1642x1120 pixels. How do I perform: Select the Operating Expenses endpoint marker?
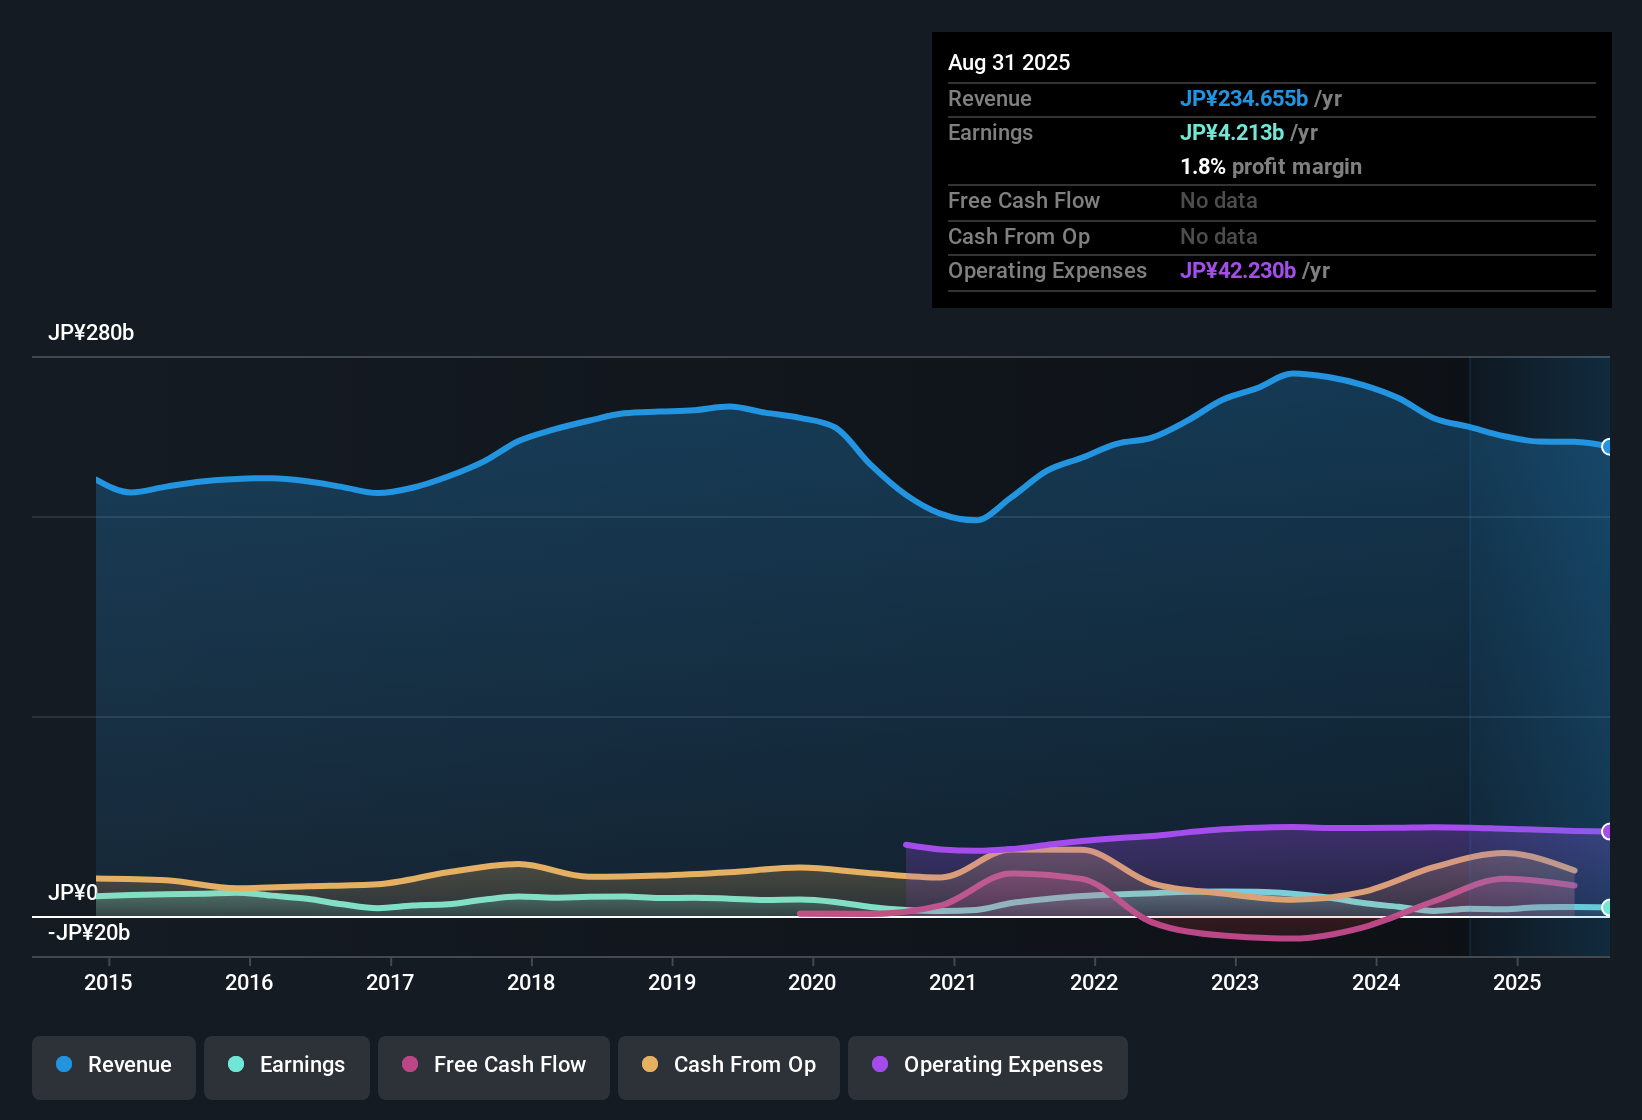pyautogui.click(x=1608, y=831)
